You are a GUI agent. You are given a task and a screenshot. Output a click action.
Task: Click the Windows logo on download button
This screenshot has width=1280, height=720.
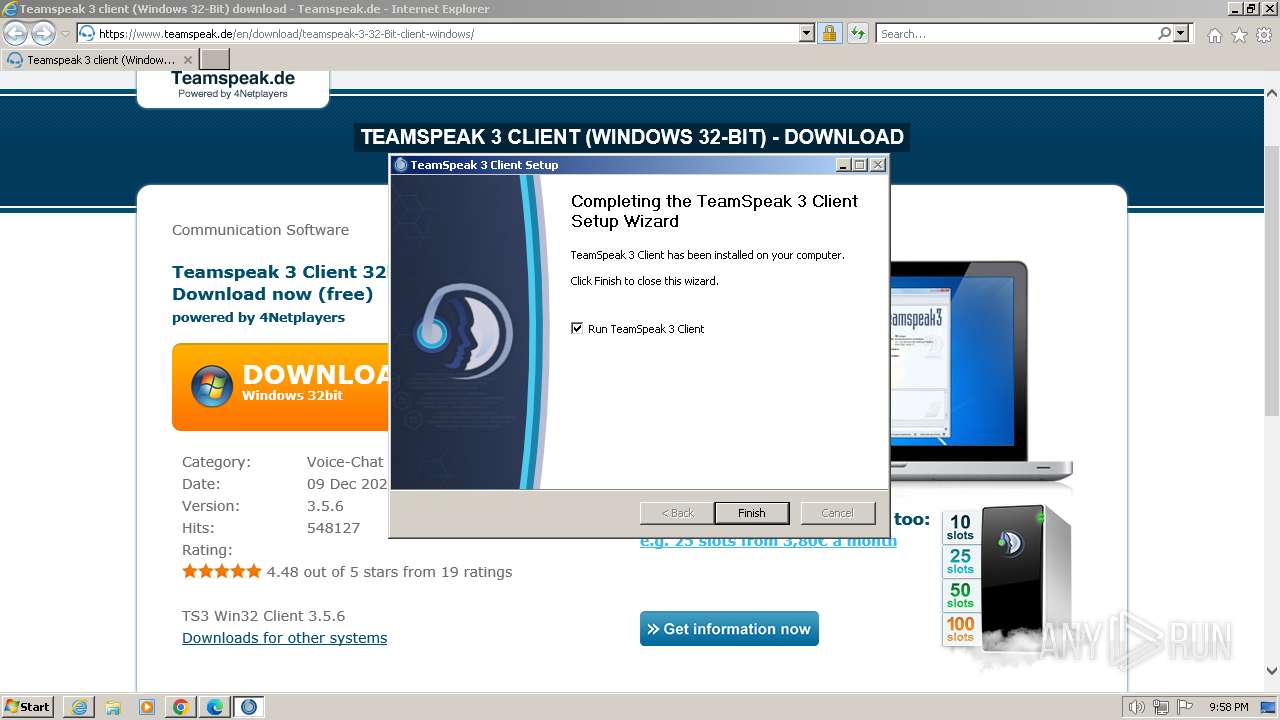click(212, 386)
